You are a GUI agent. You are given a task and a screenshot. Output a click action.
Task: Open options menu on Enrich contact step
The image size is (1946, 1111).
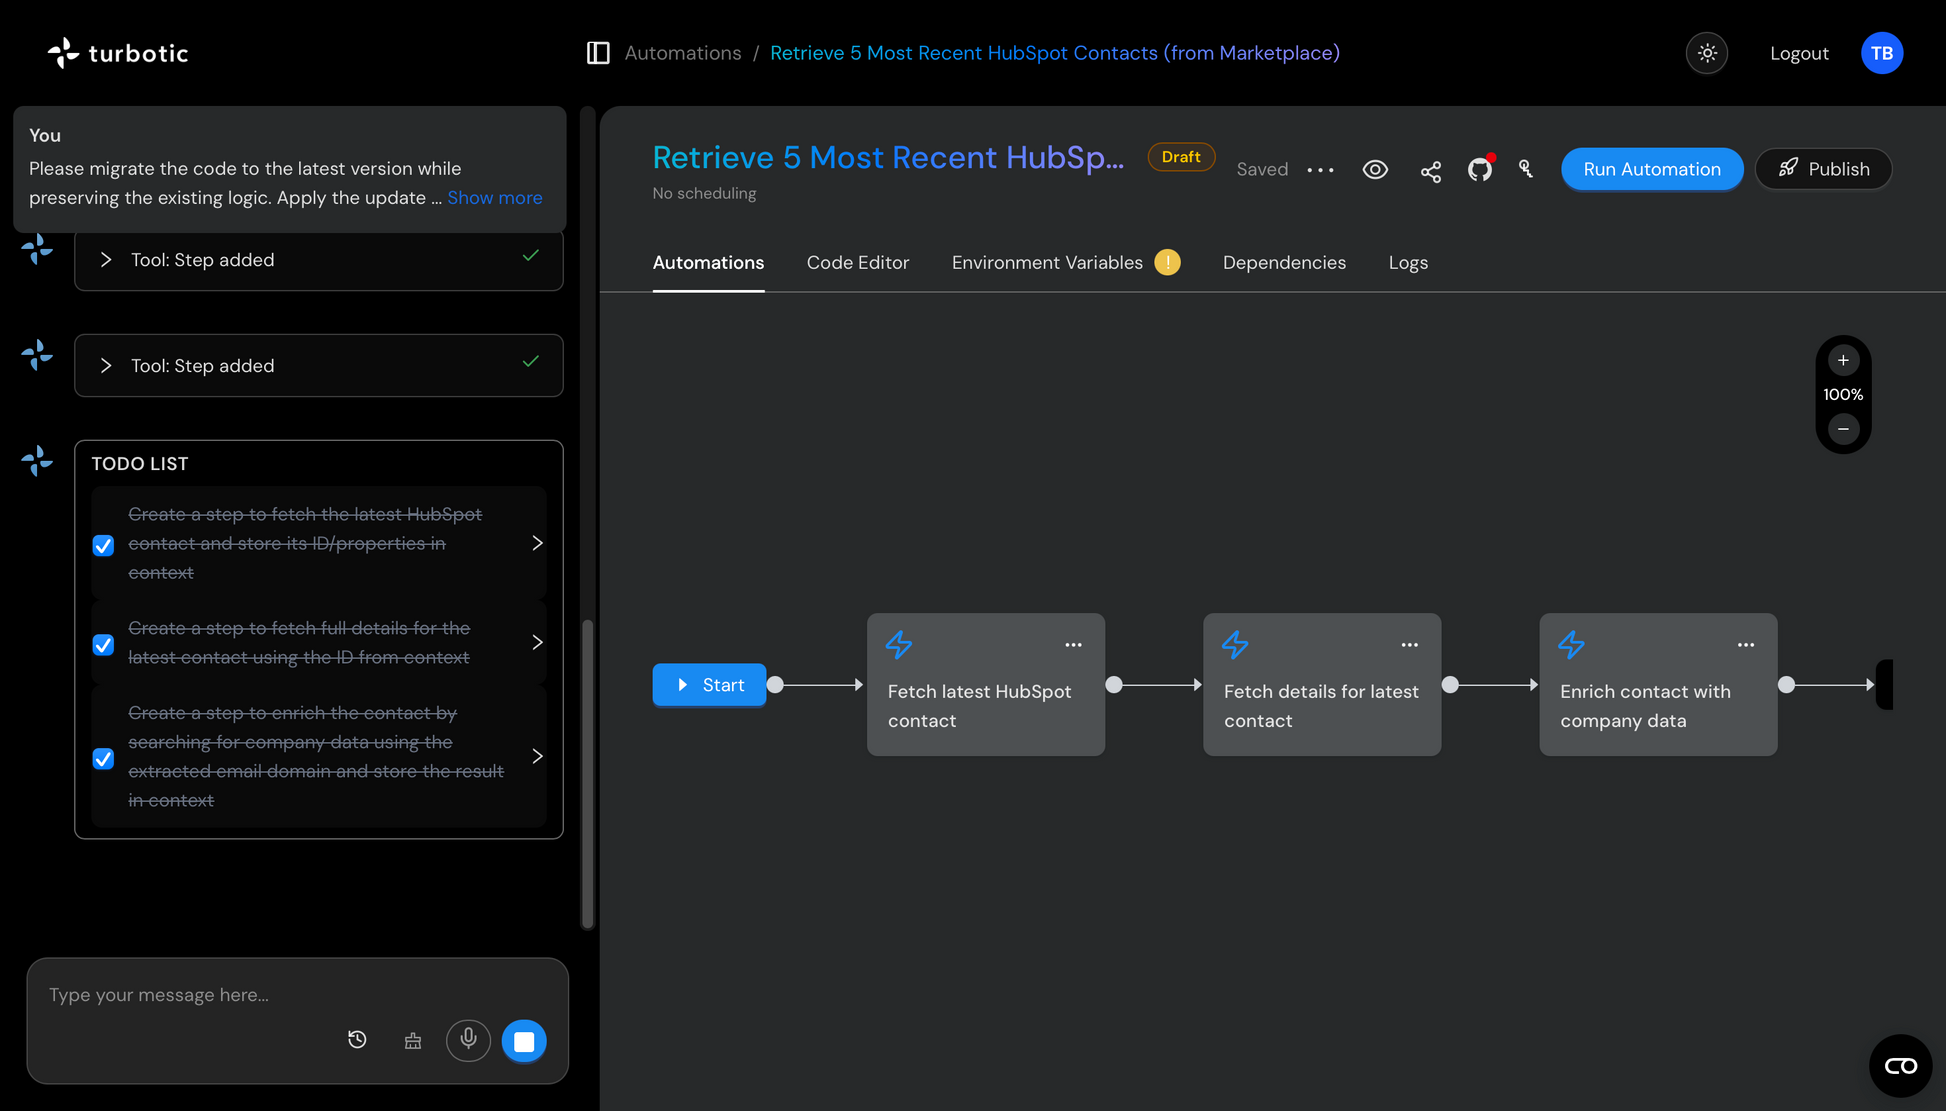[x=1745, y=645]
